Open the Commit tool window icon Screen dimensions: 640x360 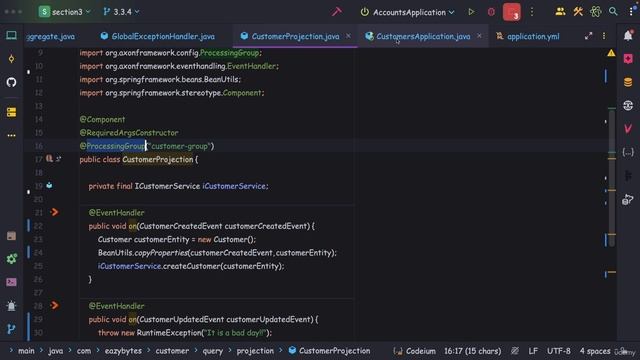[x=11, y=59]
